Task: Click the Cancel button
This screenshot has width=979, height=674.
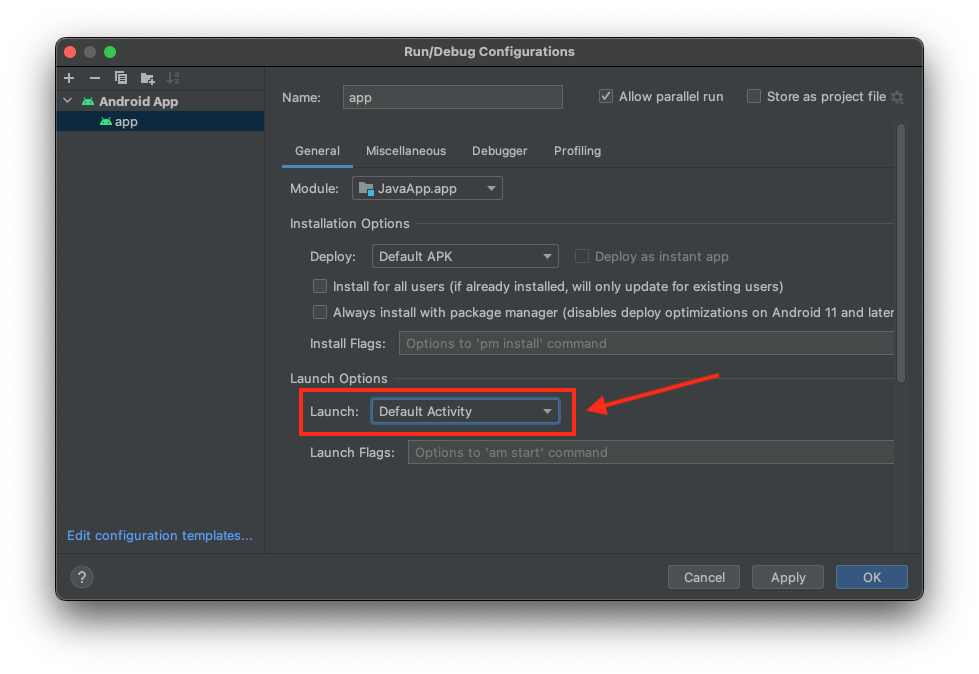Action: click(704, 577)
